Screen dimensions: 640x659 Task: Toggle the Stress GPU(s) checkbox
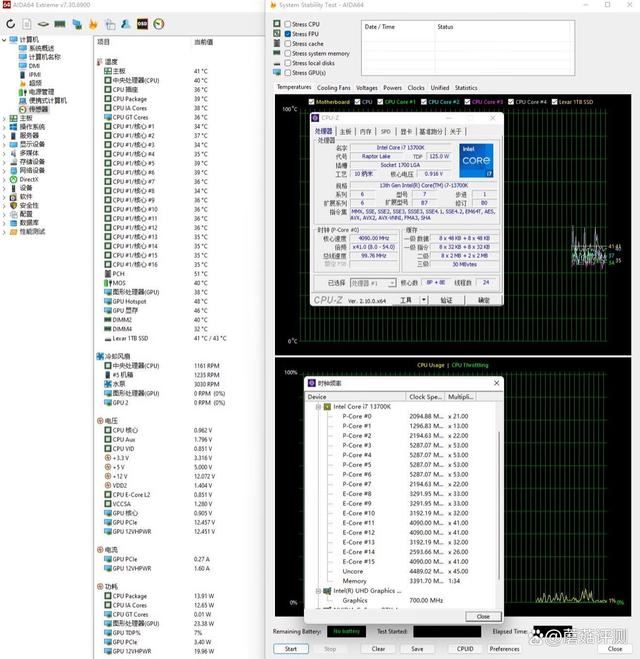click(288, 73)
